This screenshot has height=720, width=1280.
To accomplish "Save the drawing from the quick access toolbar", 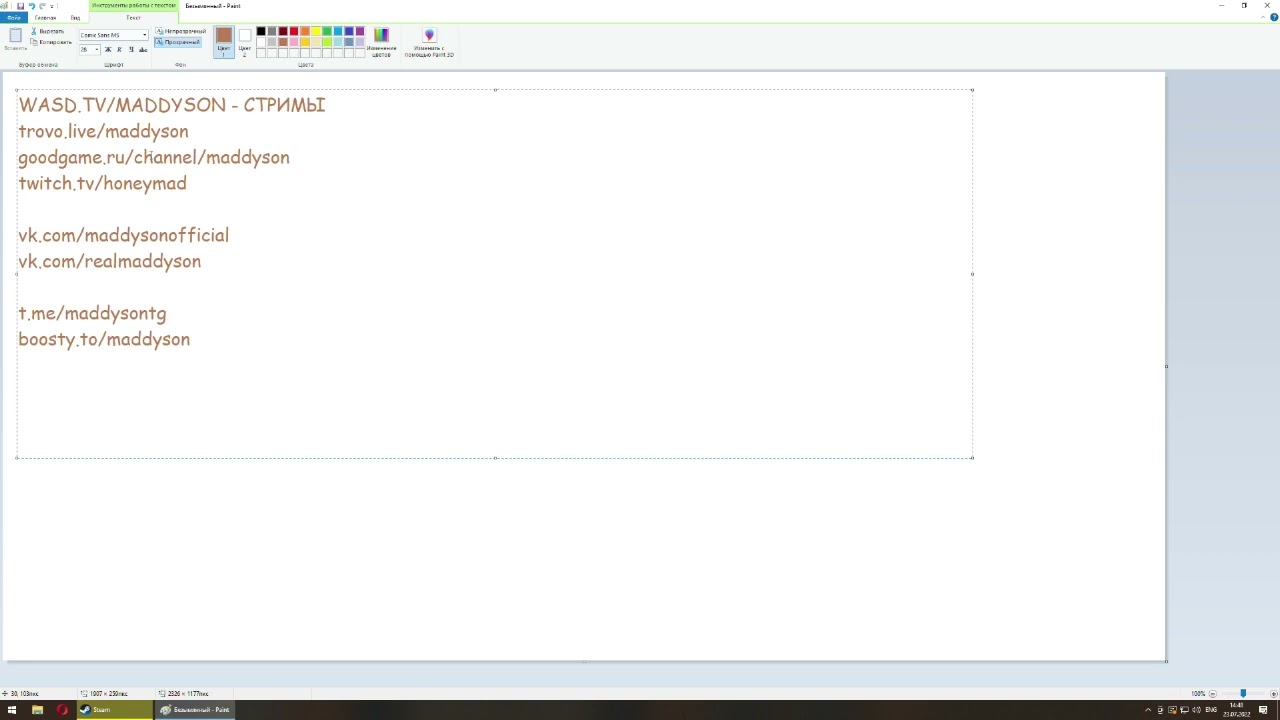I will tap(20, 6).
